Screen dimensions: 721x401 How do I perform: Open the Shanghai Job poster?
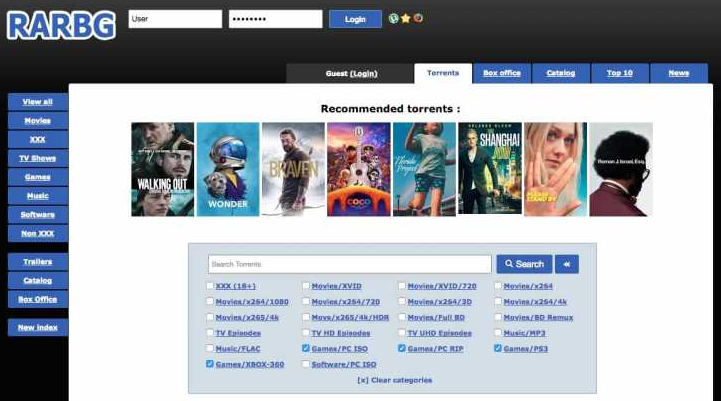pos(490,168)
